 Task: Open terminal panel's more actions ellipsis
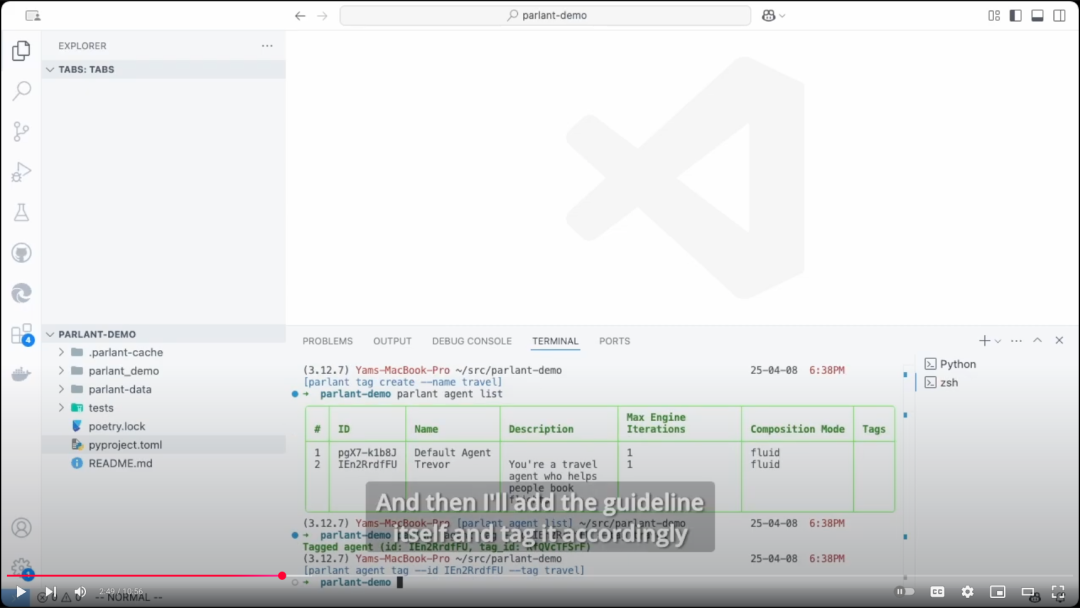point(1016,341)
